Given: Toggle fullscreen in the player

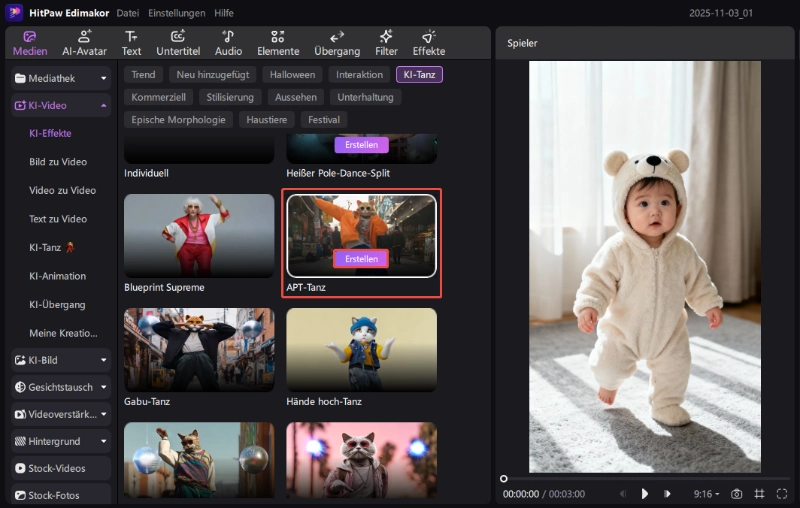Looking at the screenshot, I should (780, 494).
